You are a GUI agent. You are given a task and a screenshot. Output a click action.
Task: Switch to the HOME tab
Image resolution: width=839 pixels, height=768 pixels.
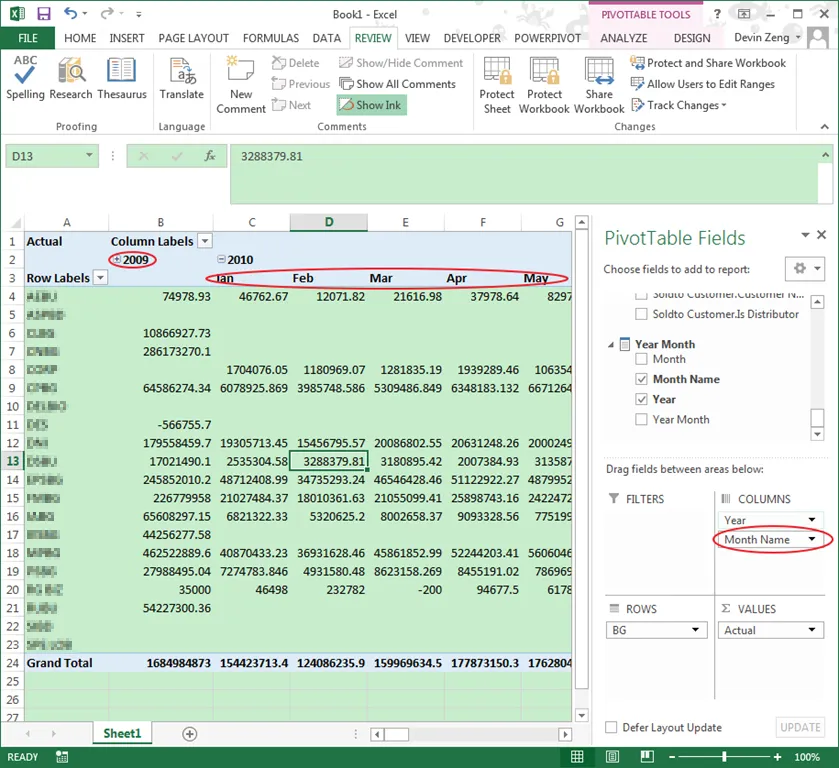pos(80,38)
